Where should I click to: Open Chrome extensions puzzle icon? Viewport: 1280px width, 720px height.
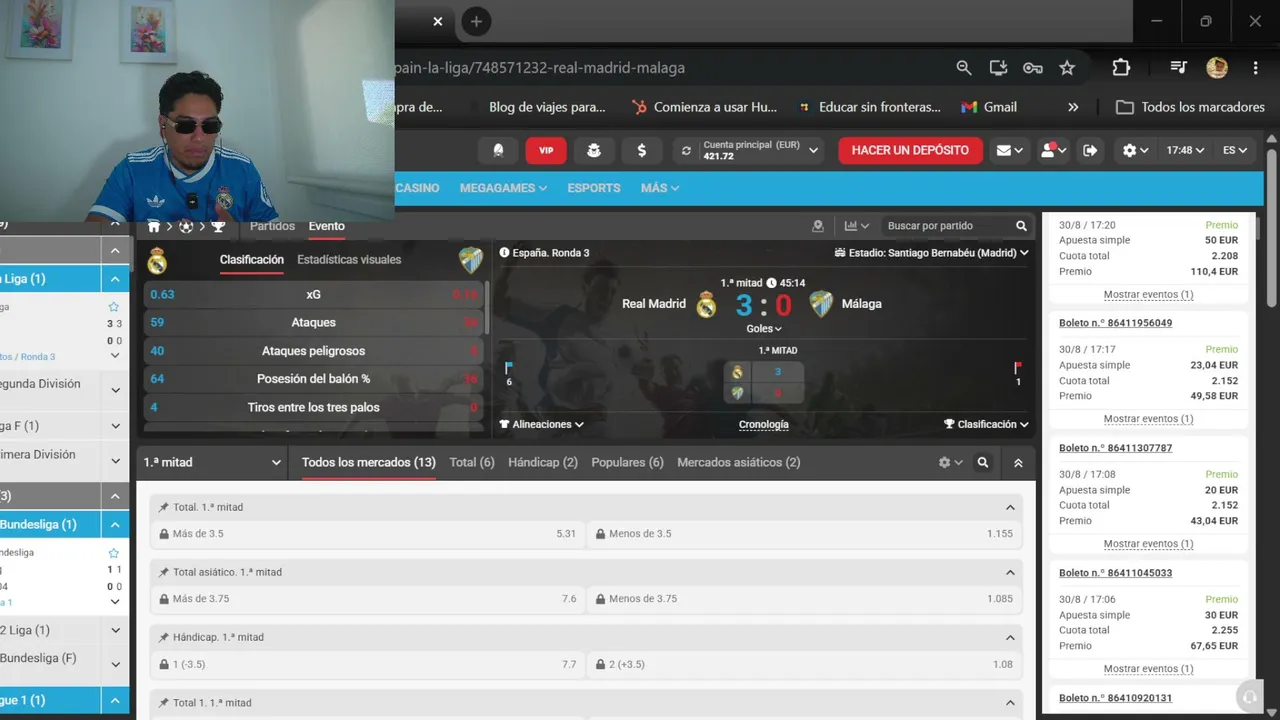[x=1121, y=68]
